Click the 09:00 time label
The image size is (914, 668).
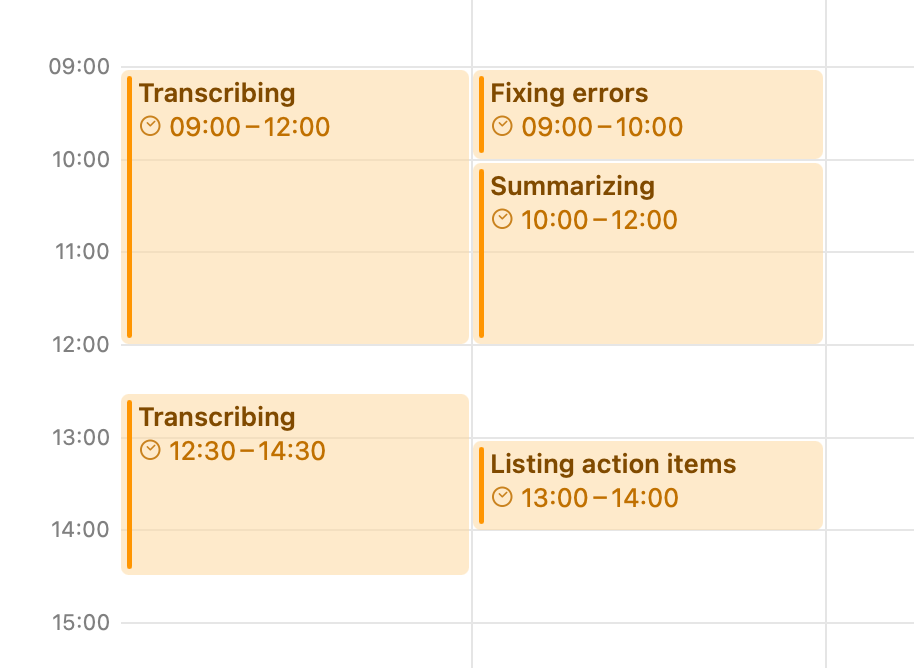pyautogui.click(x=79, y=66)
